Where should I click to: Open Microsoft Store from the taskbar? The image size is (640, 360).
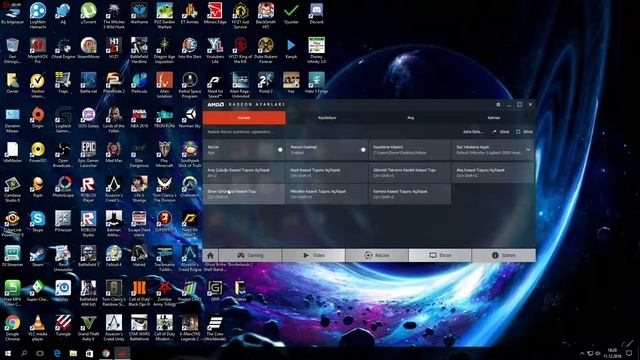pyautogui.click(x=89, y=353)
